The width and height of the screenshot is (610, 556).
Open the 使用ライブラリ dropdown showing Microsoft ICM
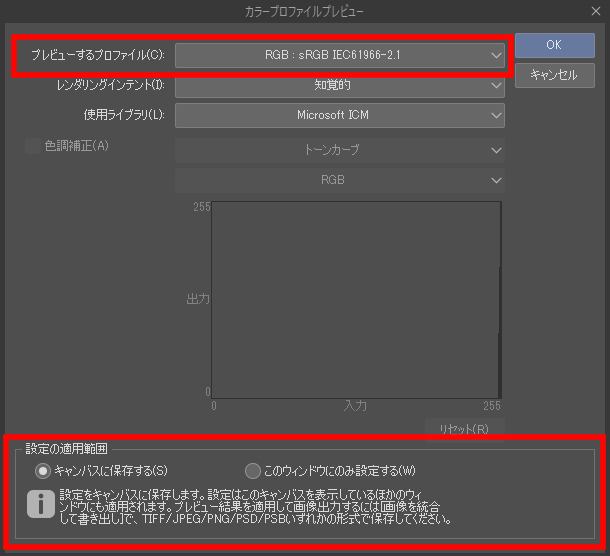point(340,115)
